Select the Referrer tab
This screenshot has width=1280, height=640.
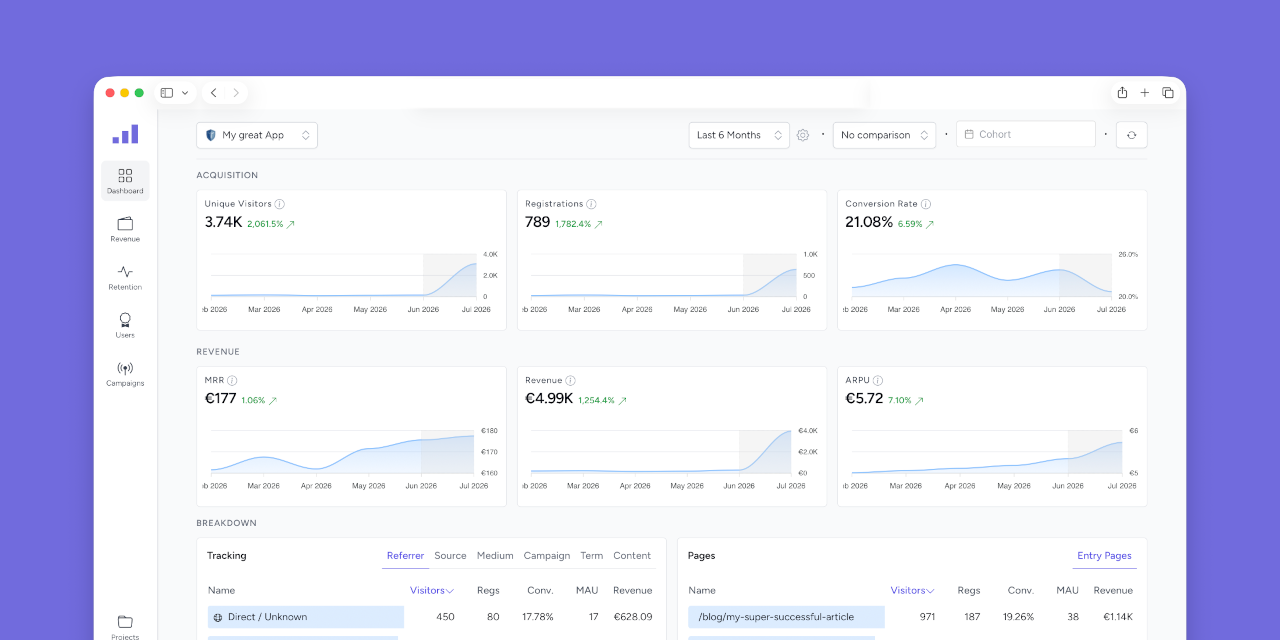[405, 556]
